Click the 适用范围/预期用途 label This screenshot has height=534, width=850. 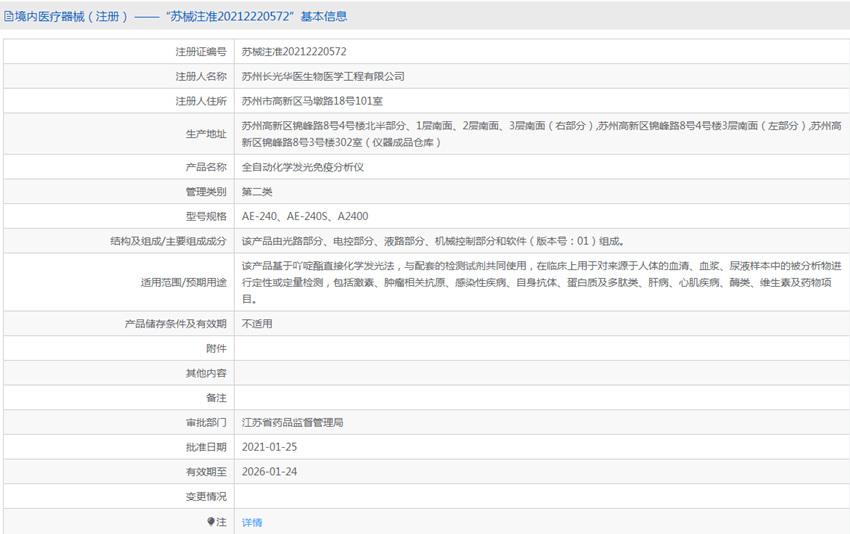tap(184, 282)
